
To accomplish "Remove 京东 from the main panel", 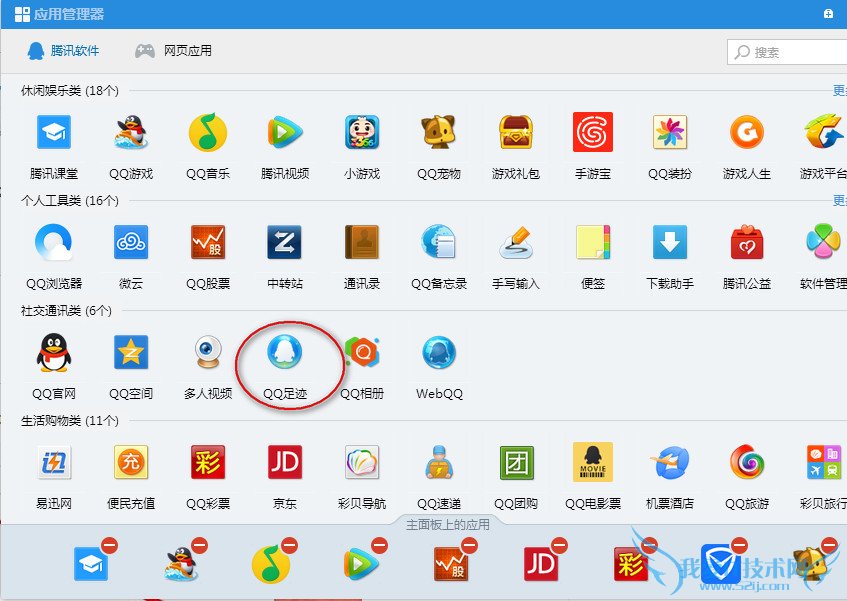I will (560, 546).
